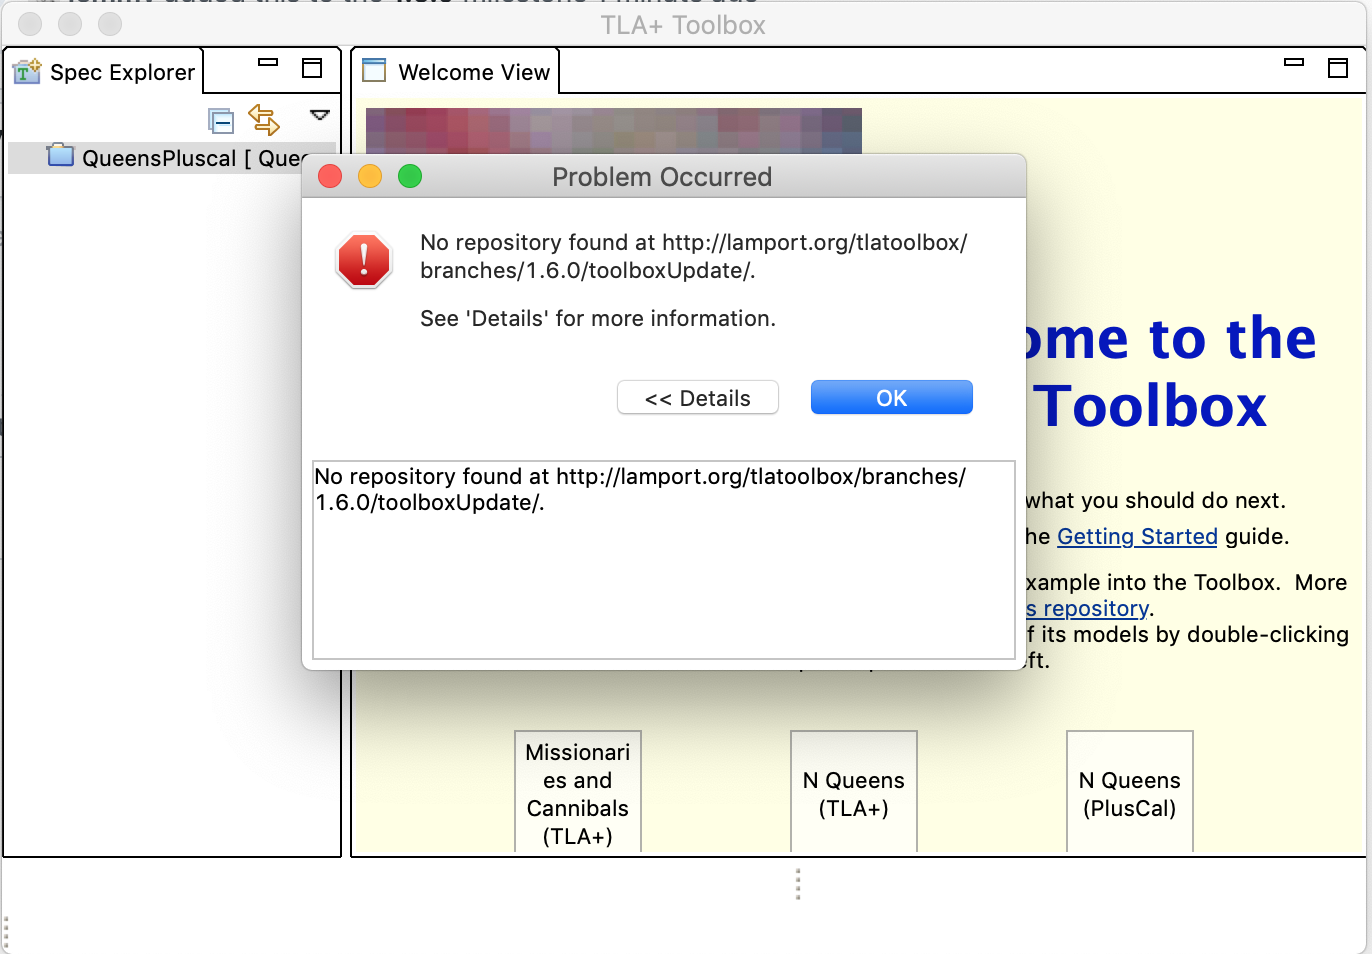1372x954 pixels.
Task: Switch to the Welcome View tab
Action: pyautogui.click(x=473, y=71)
